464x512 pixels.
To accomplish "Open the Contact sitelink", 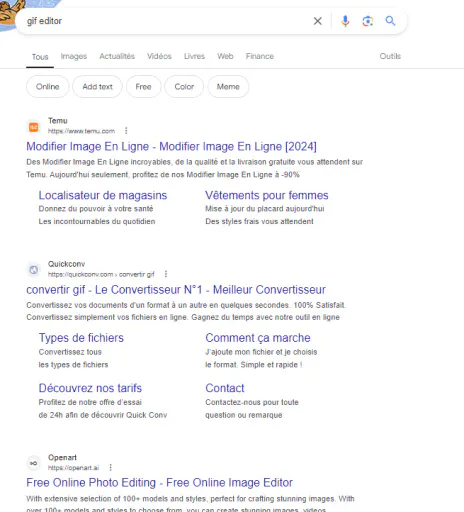I will tap(225, 388).
